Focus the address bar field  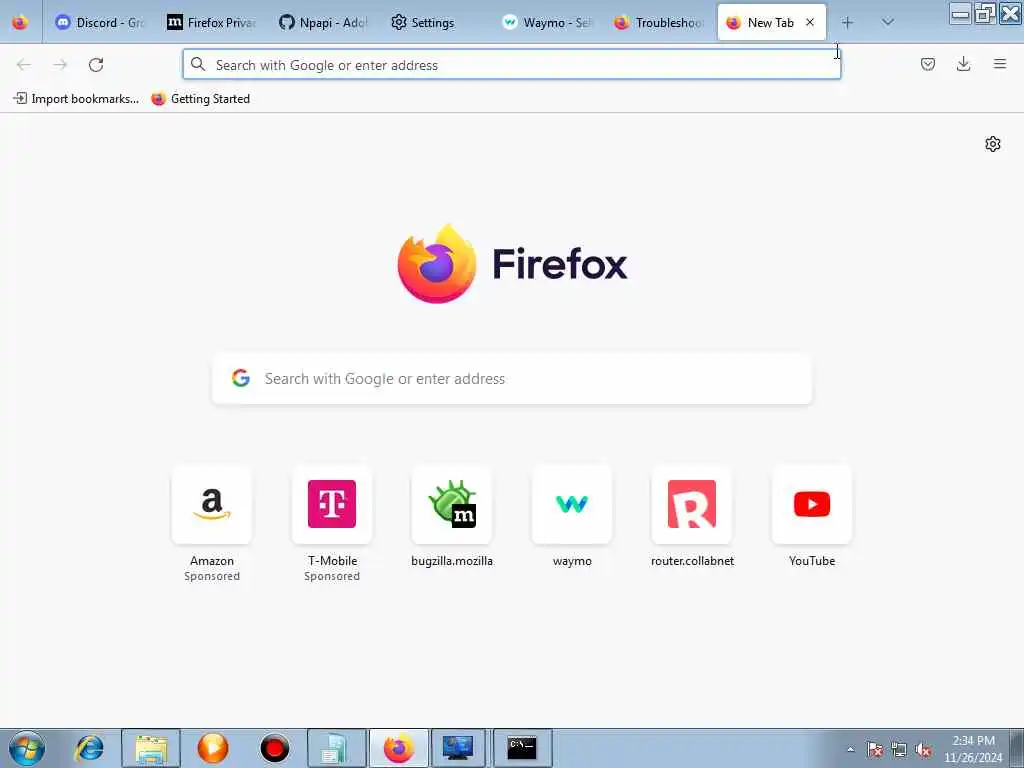pyautogui.click(x=511, y=65)
